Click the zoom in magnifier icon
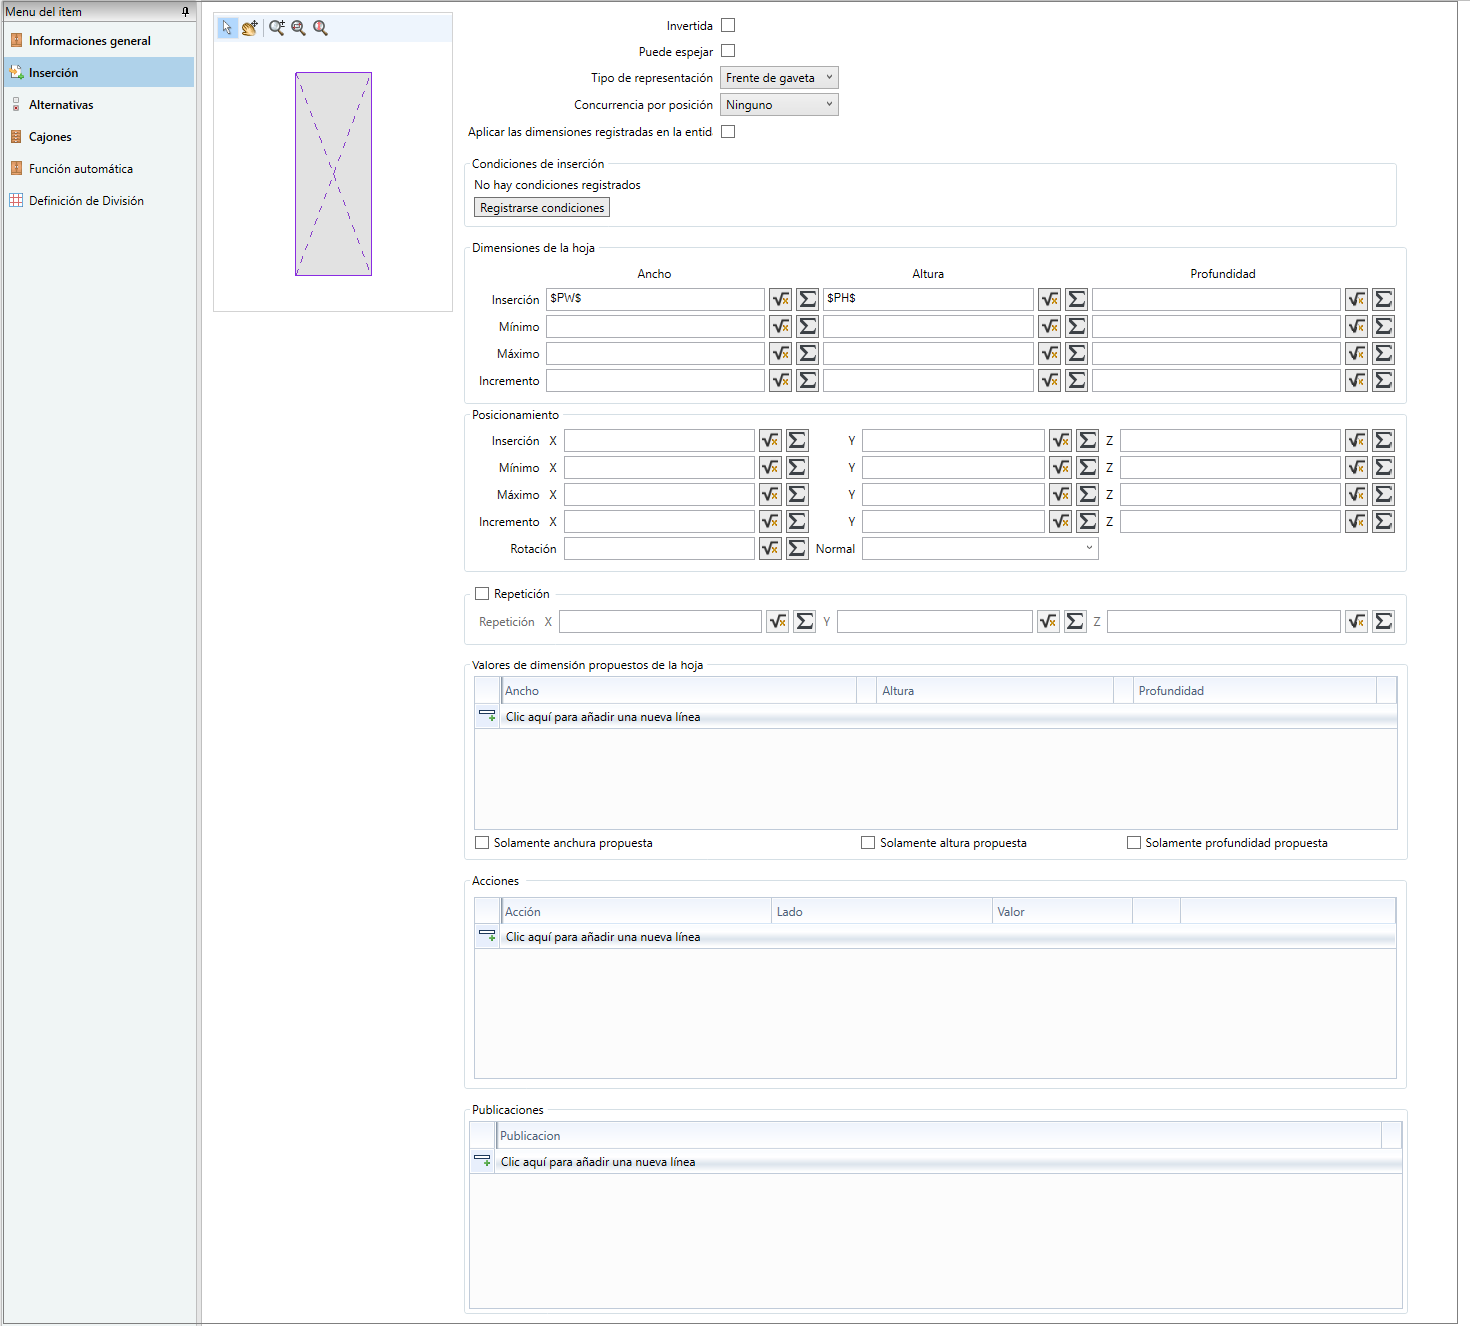The width and height of the screenshot is (1470, 1334). [277, 28]
